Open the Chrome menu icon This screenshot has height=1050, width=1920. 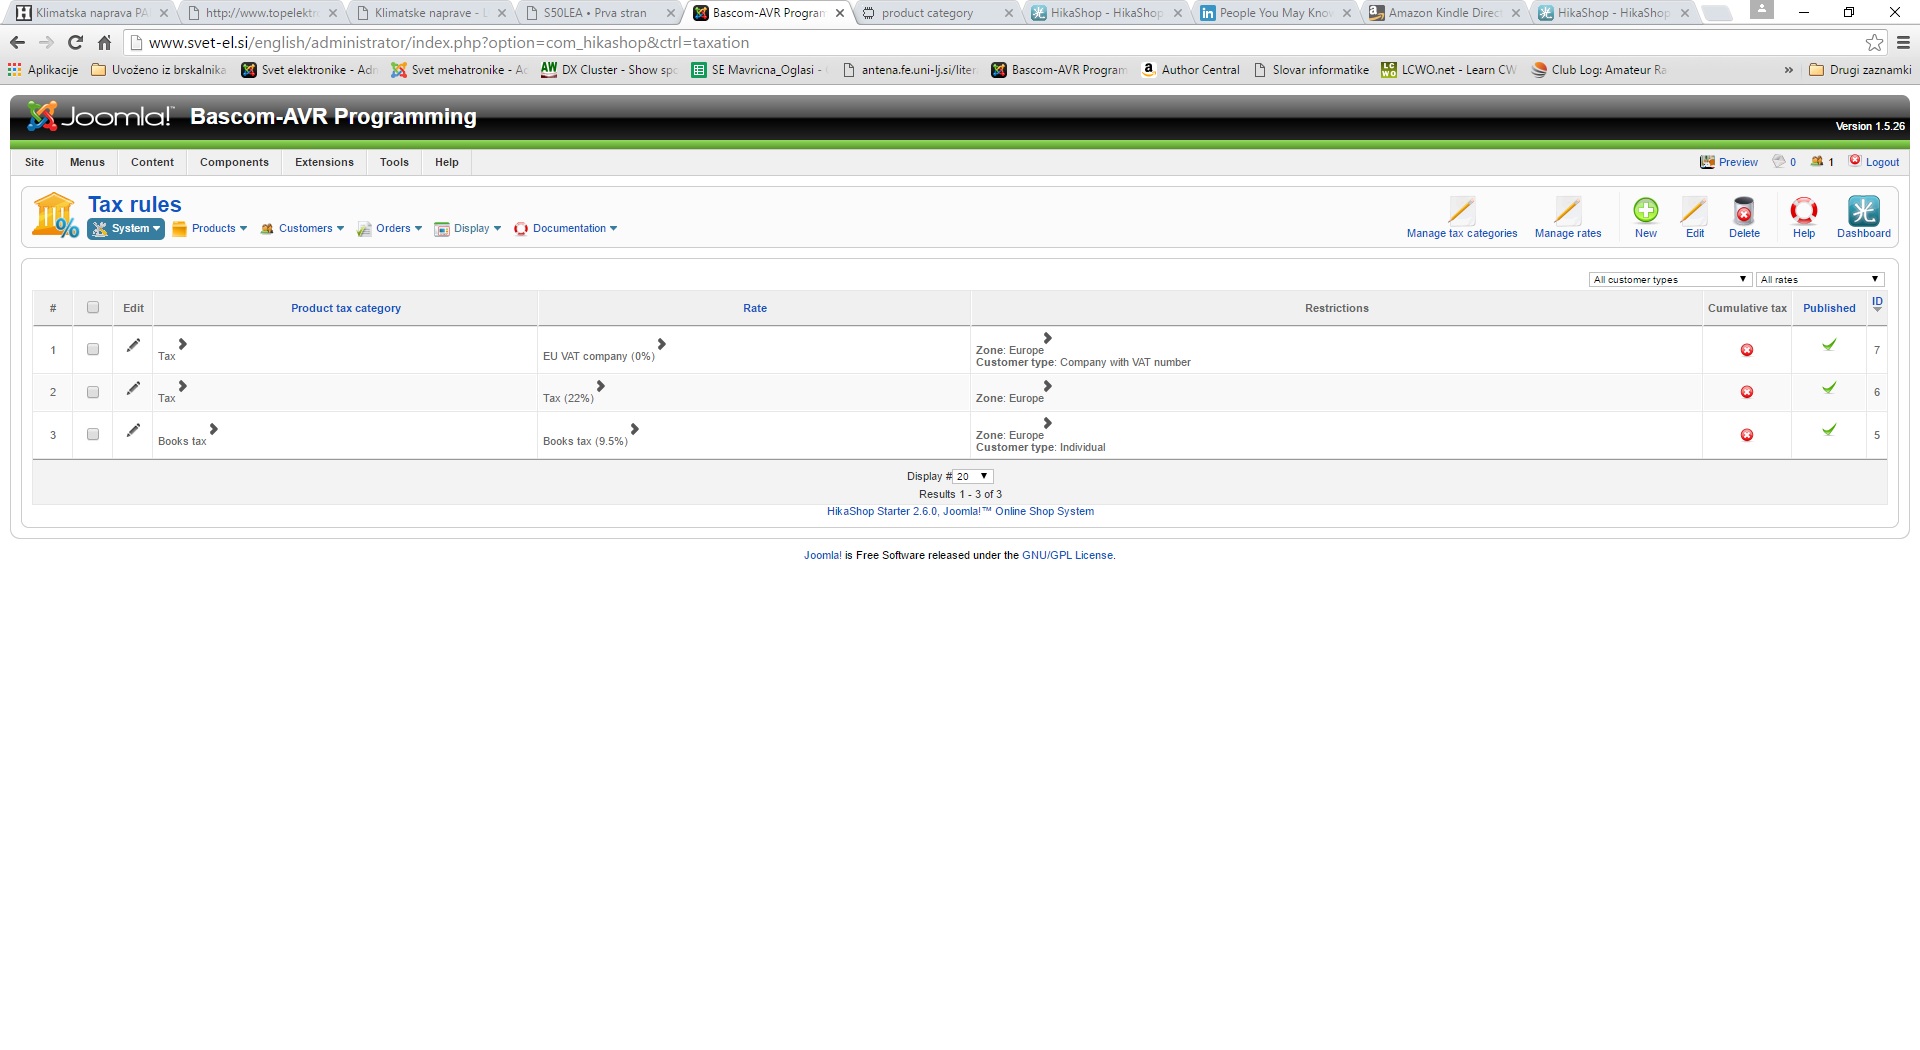[1903, 43]
